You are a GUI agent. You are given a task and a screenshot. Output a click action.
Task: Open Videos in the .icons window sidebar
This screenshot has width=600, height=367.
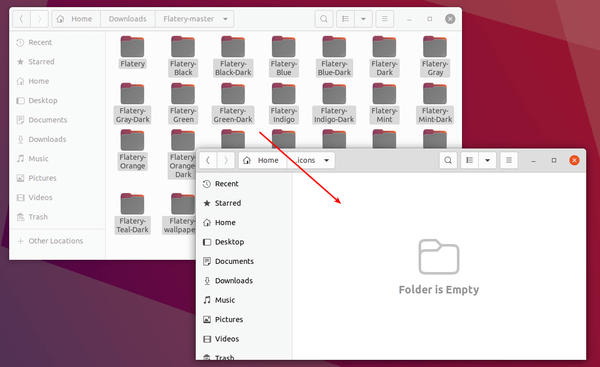(244, 339)
